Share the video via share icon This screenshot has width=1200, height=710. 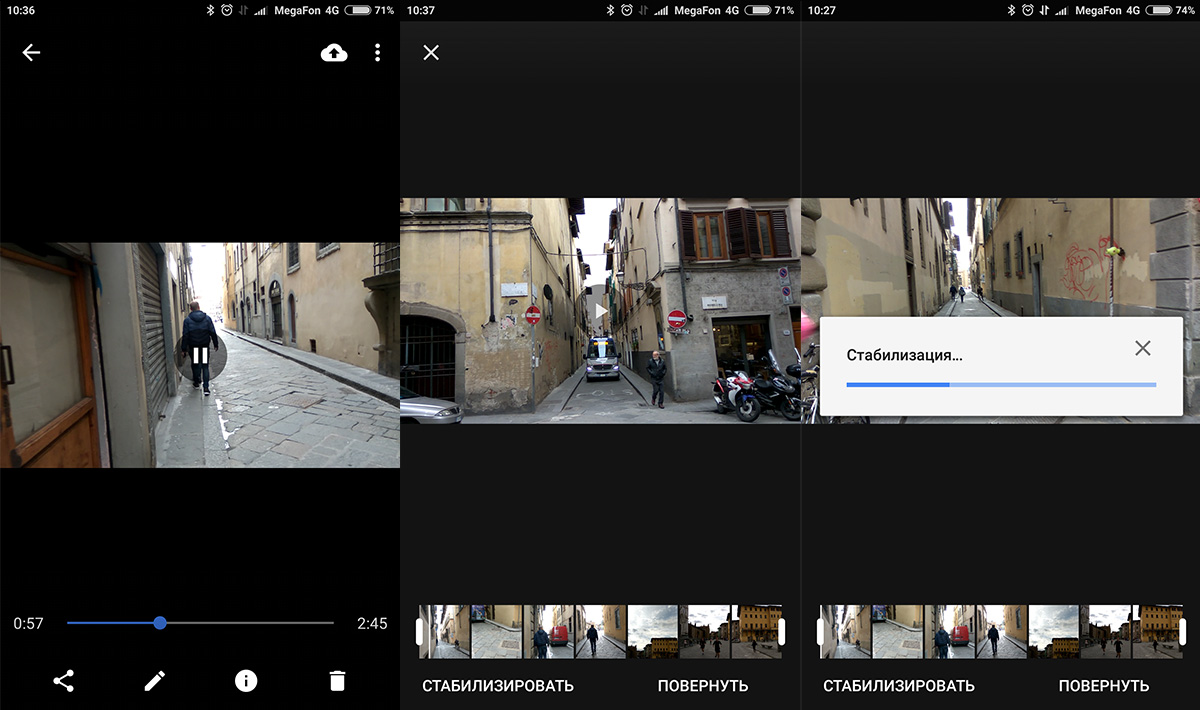point(63,681)
